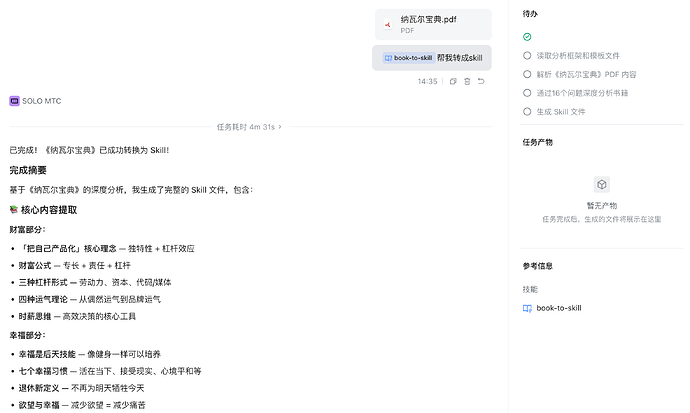
Task: Copy the message using the copy icon
Action: [453, 81]
